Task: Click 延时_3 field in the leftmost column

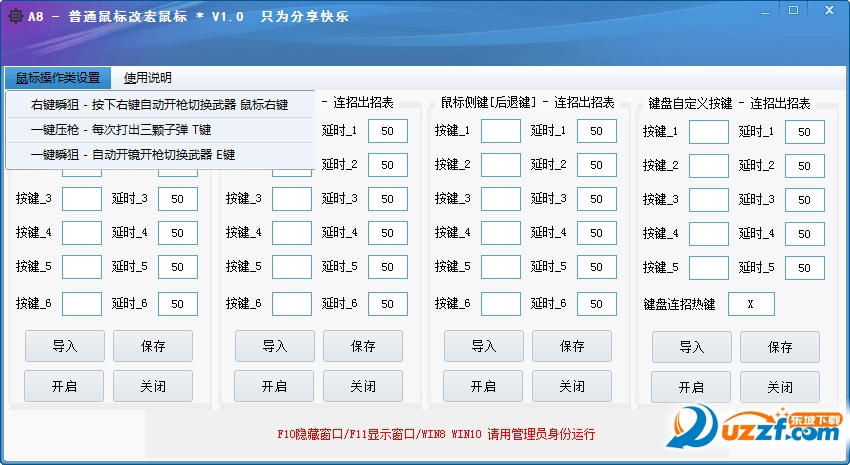Action: point(178,199)
